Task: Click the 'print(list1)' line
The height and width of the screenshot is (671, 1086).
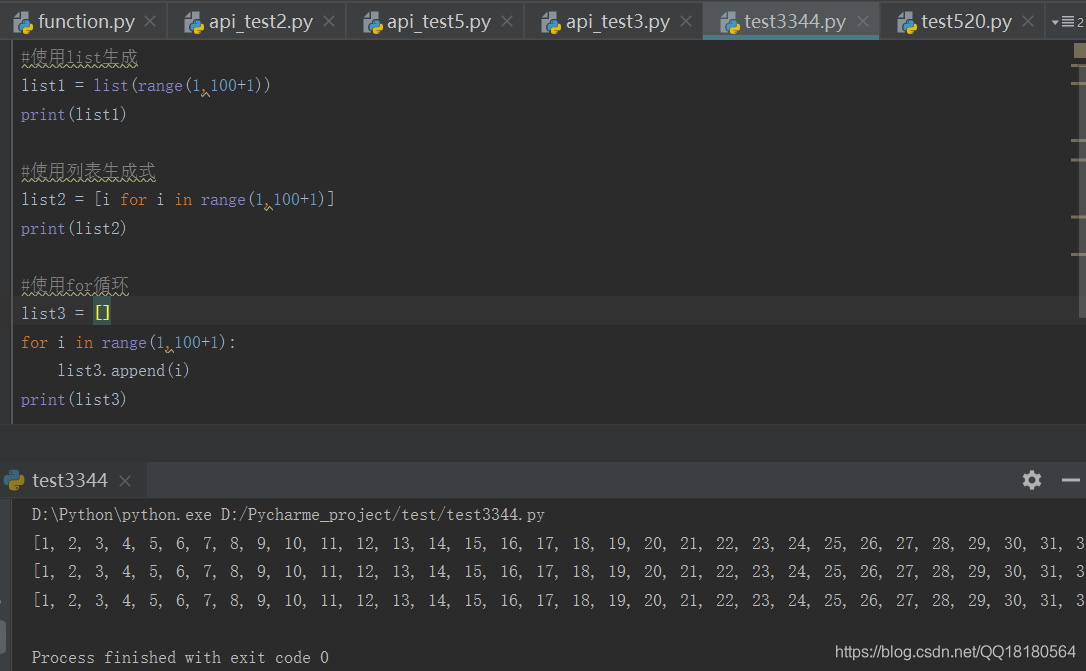Action: [73, 114]
